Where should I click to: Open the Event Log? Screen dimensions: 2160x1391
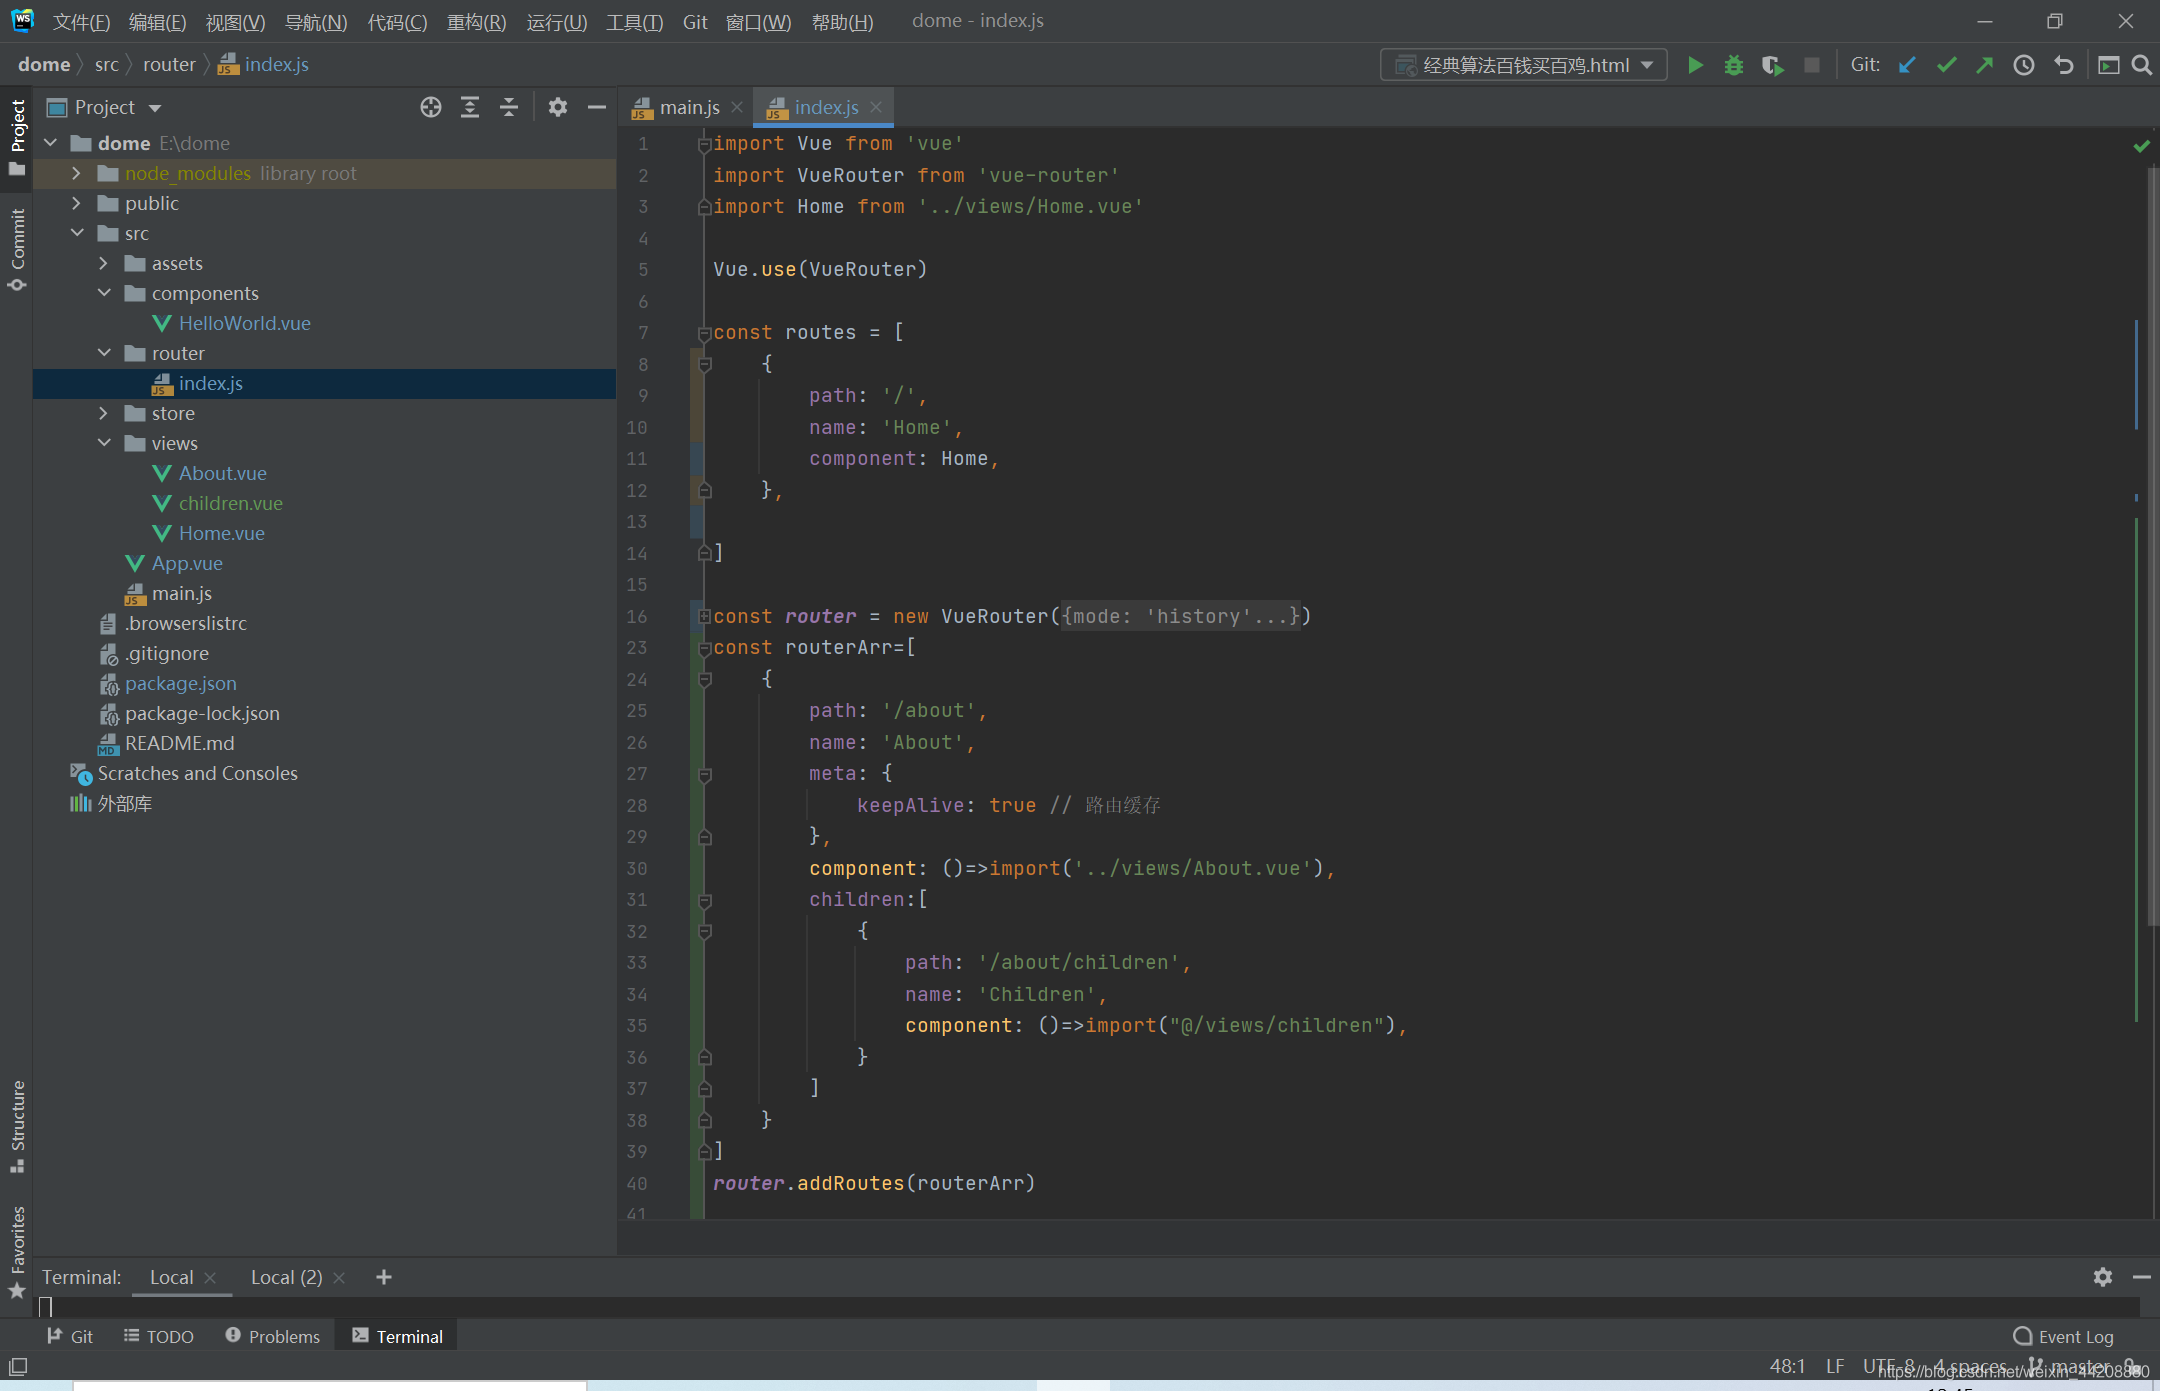[x=2064, y=1336]
